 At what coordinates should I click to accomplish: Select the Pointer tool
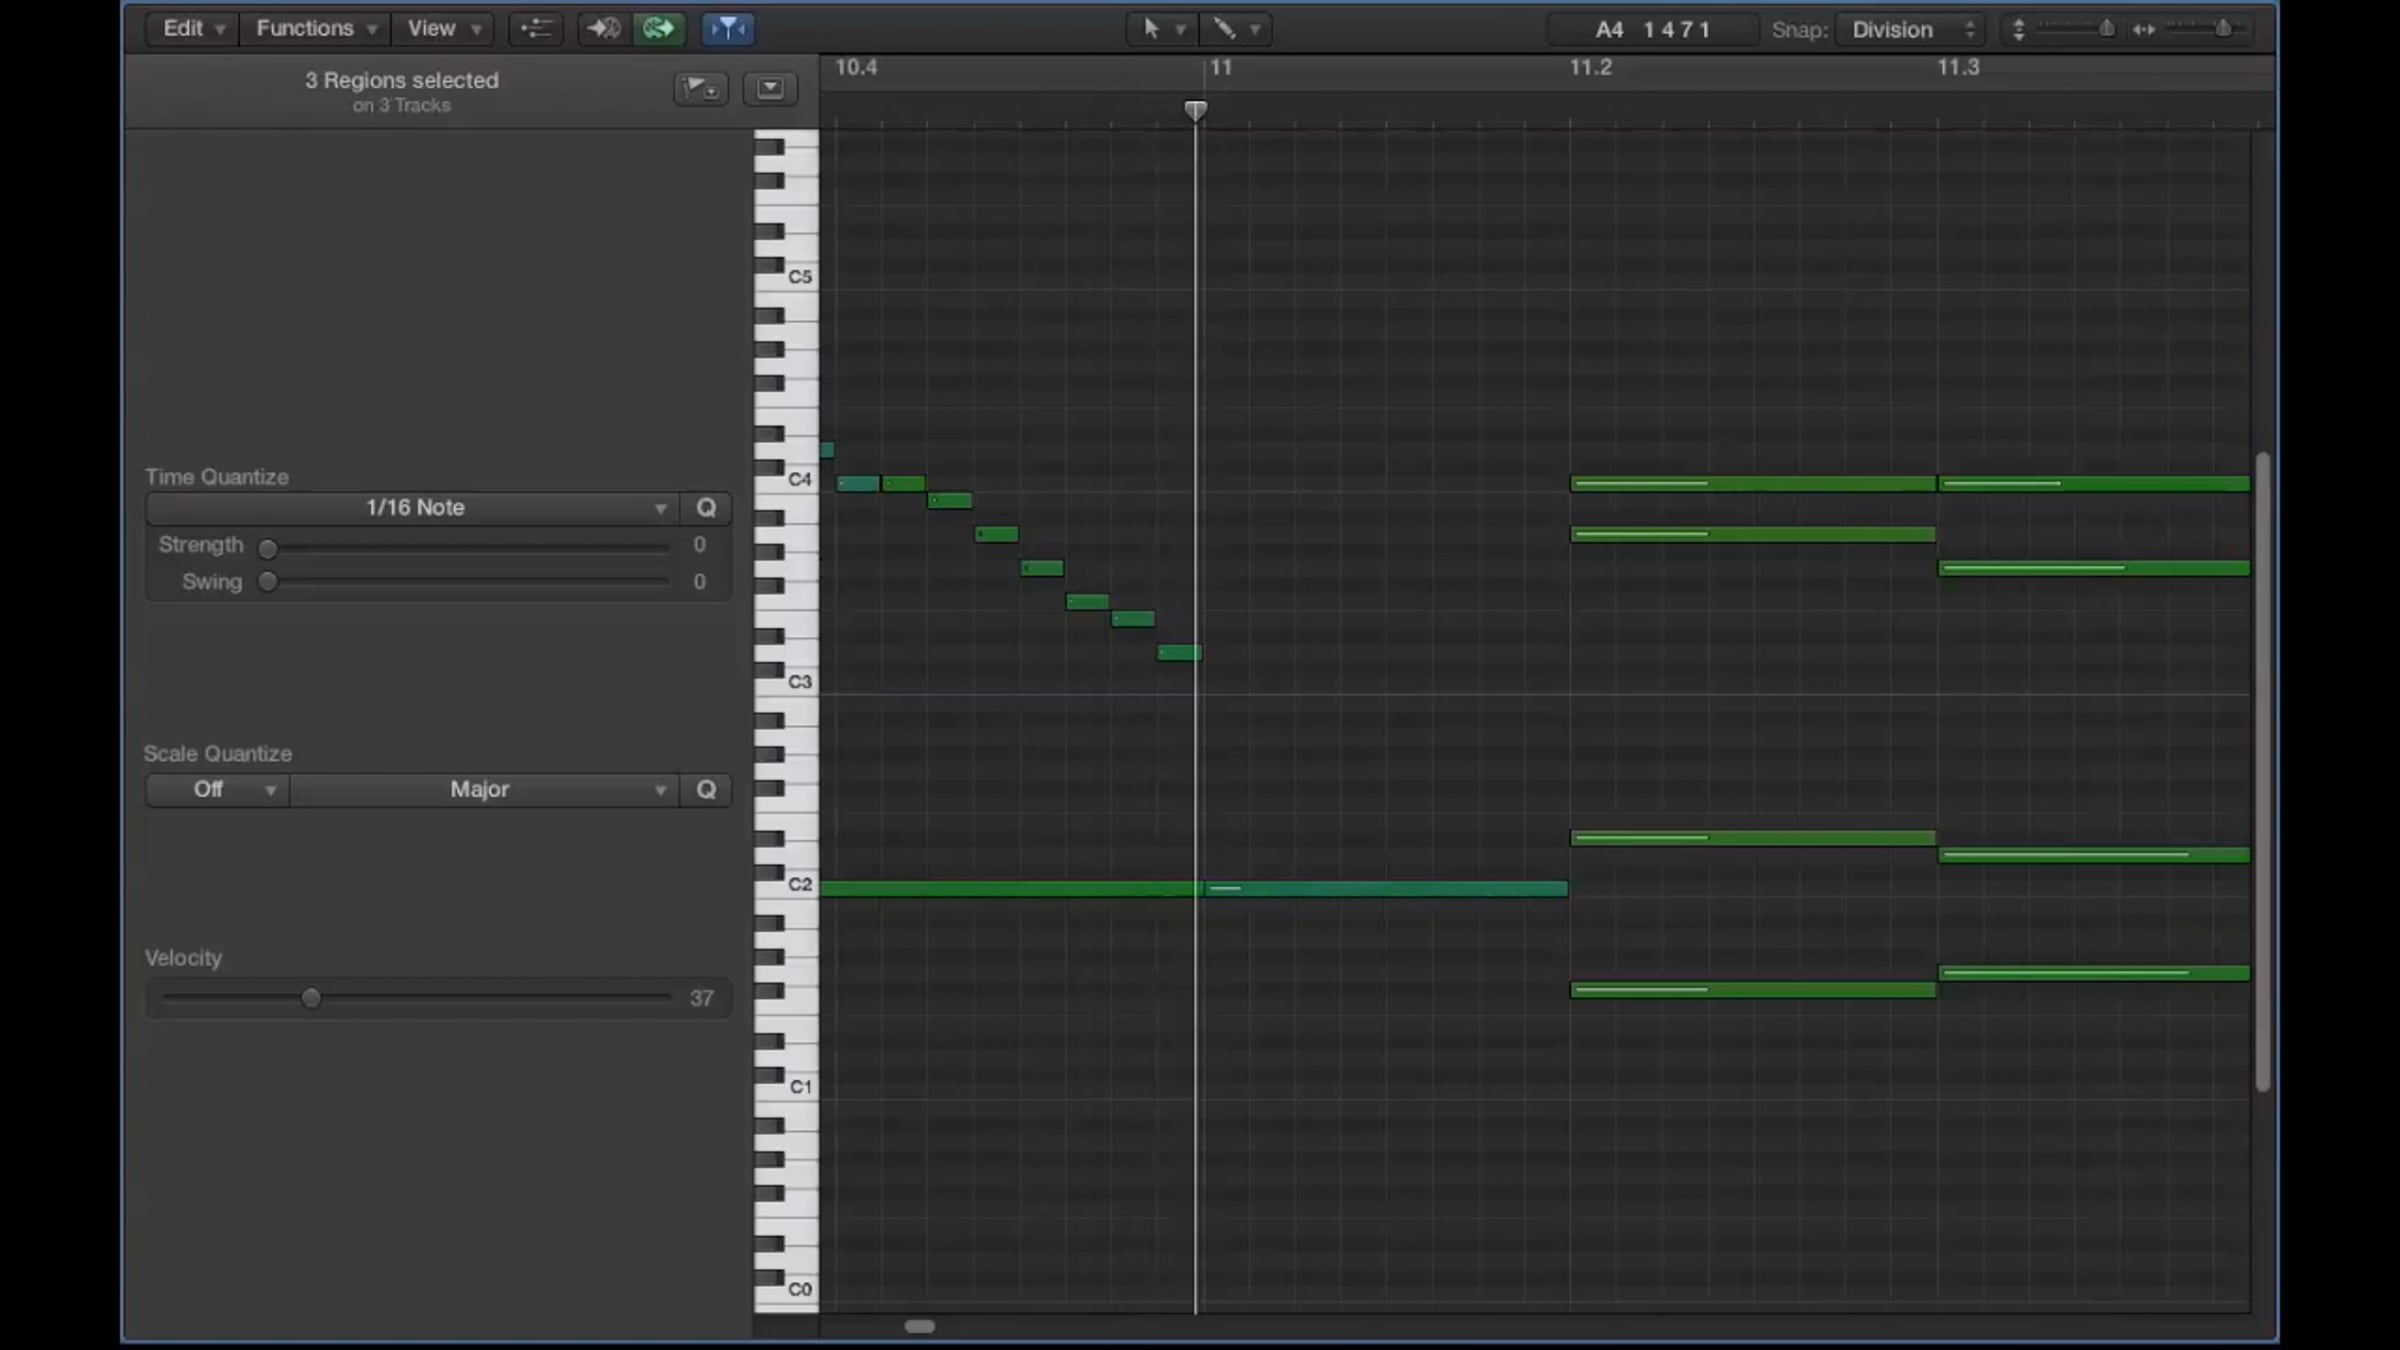click(x=1151, y=29)
